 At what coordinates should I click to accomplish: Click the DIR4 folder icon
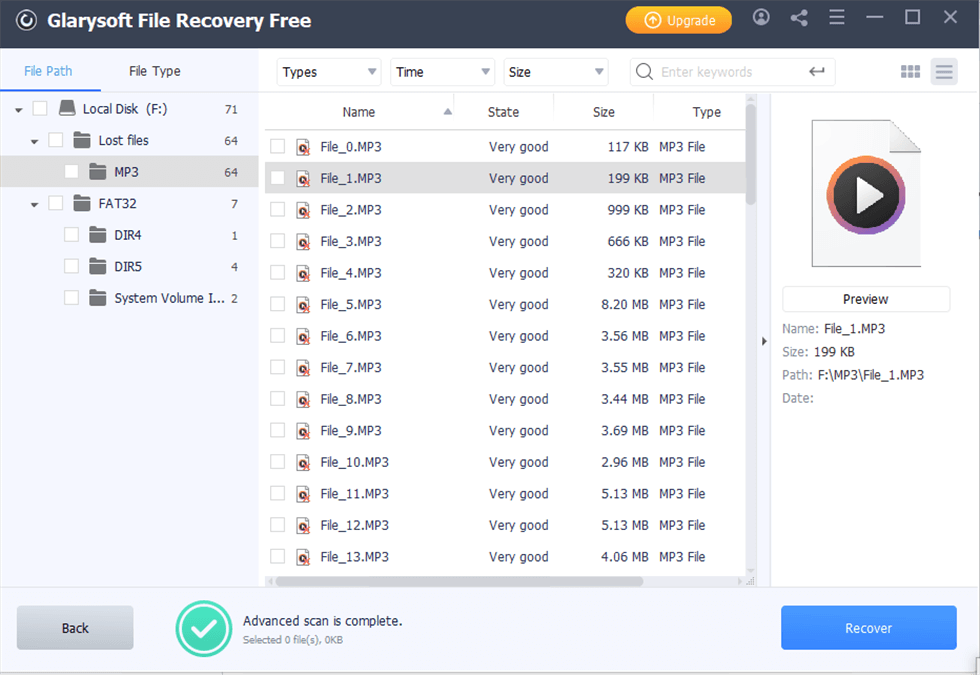[97, 235]
